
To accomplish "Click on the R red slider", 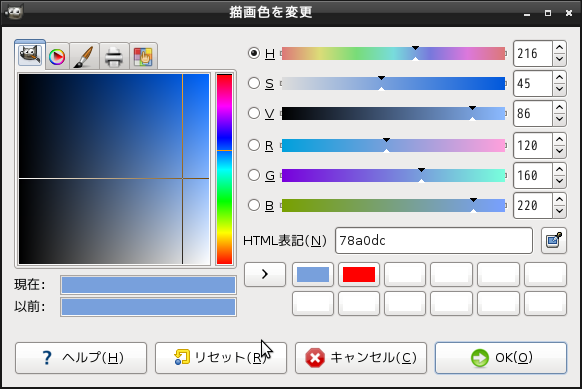I will point(393,146).
